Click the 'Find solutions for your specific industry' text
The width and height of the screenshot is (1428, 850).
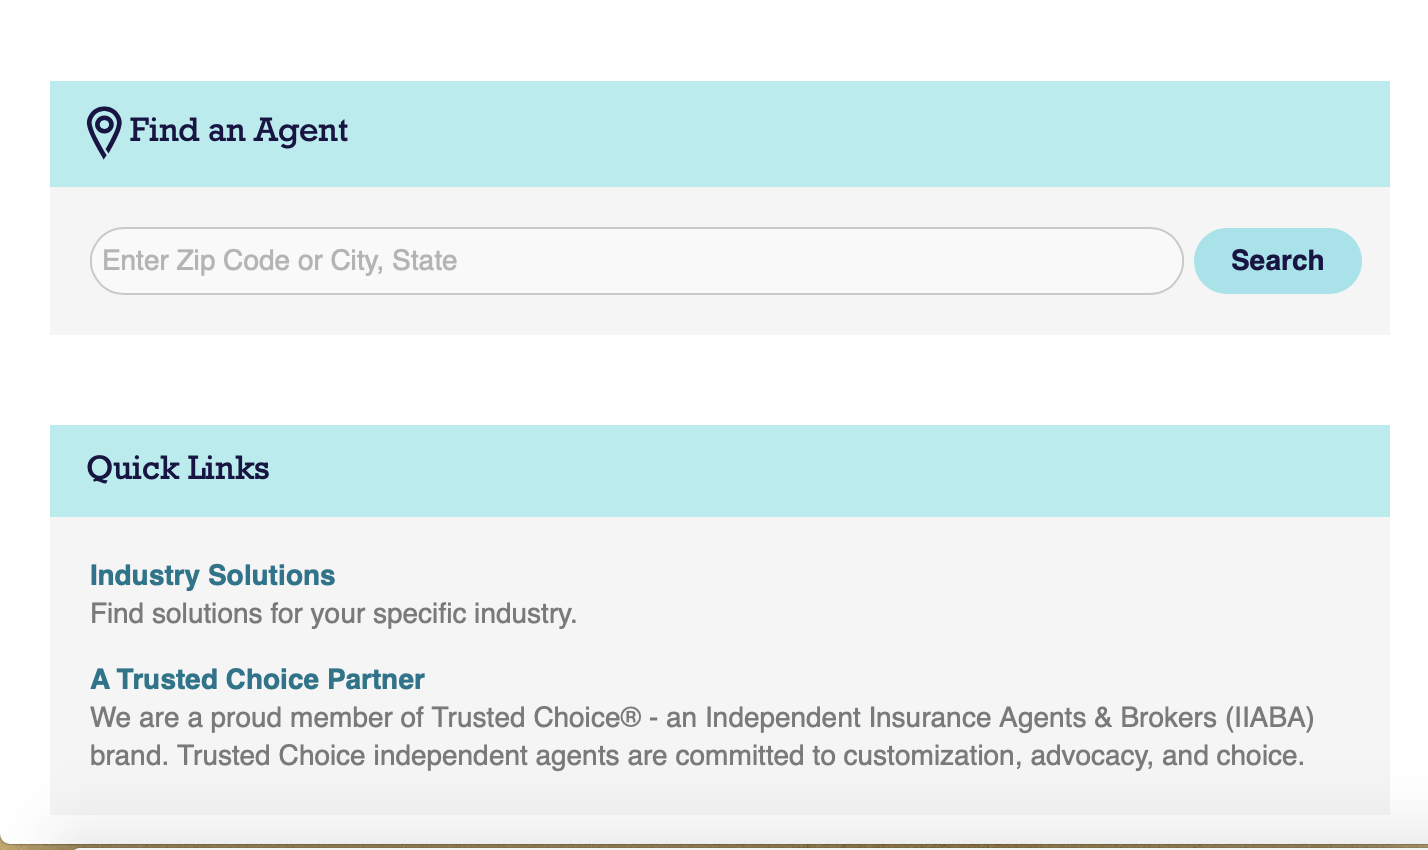click(333, 613)
